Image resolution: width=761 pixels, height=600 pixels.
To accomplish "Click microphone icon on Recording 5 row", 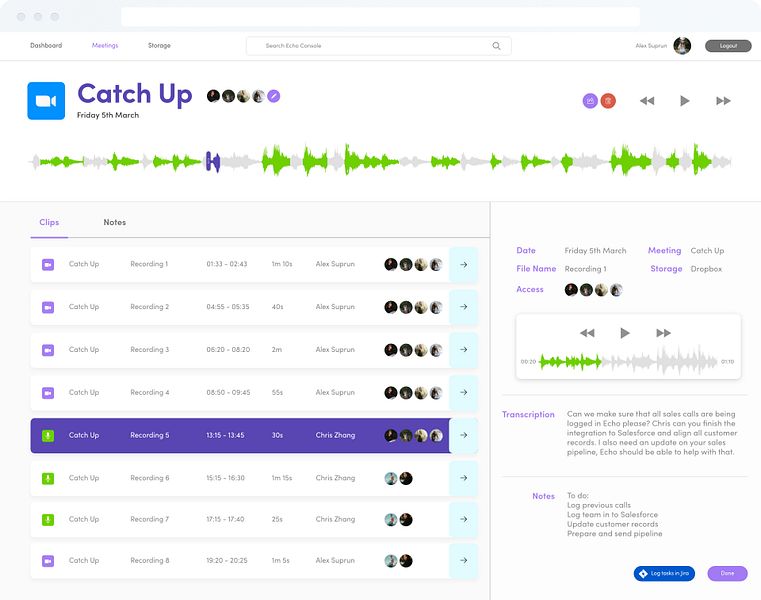I will [x=48, y=435].
